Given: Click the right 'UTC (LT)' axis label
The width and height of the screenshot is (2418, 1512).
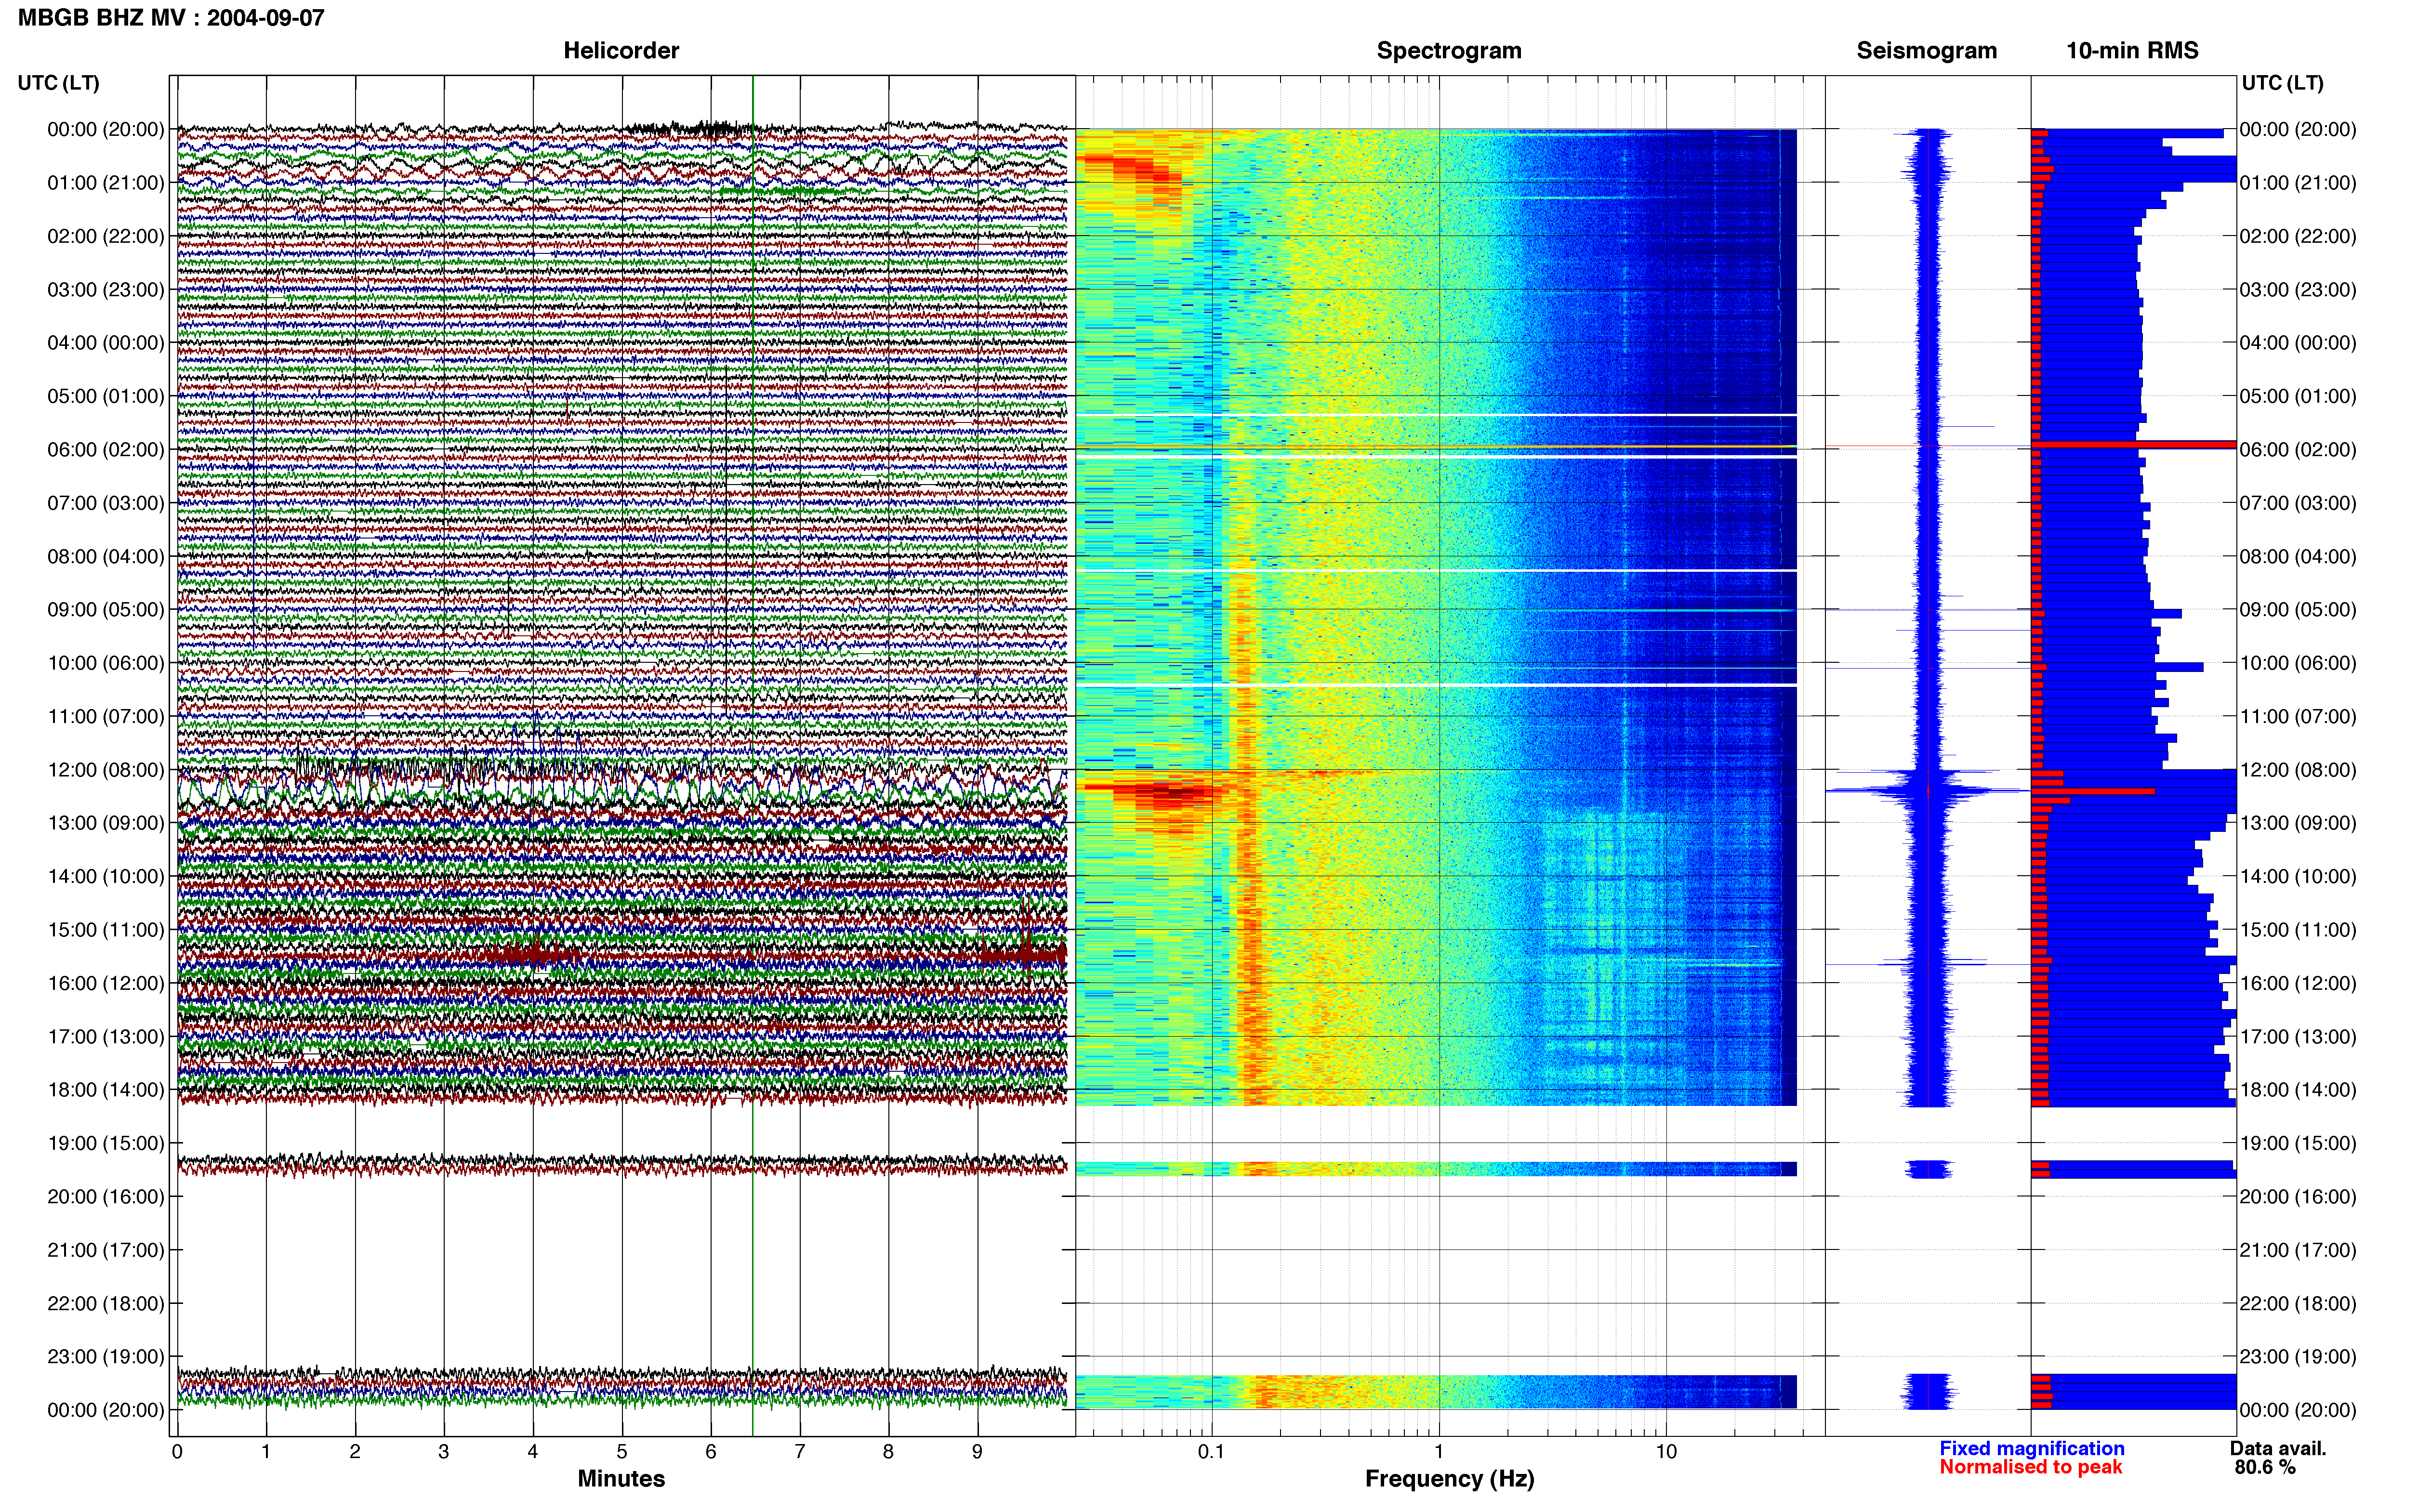Looking at the screenshot, I should coord(2282,83).
